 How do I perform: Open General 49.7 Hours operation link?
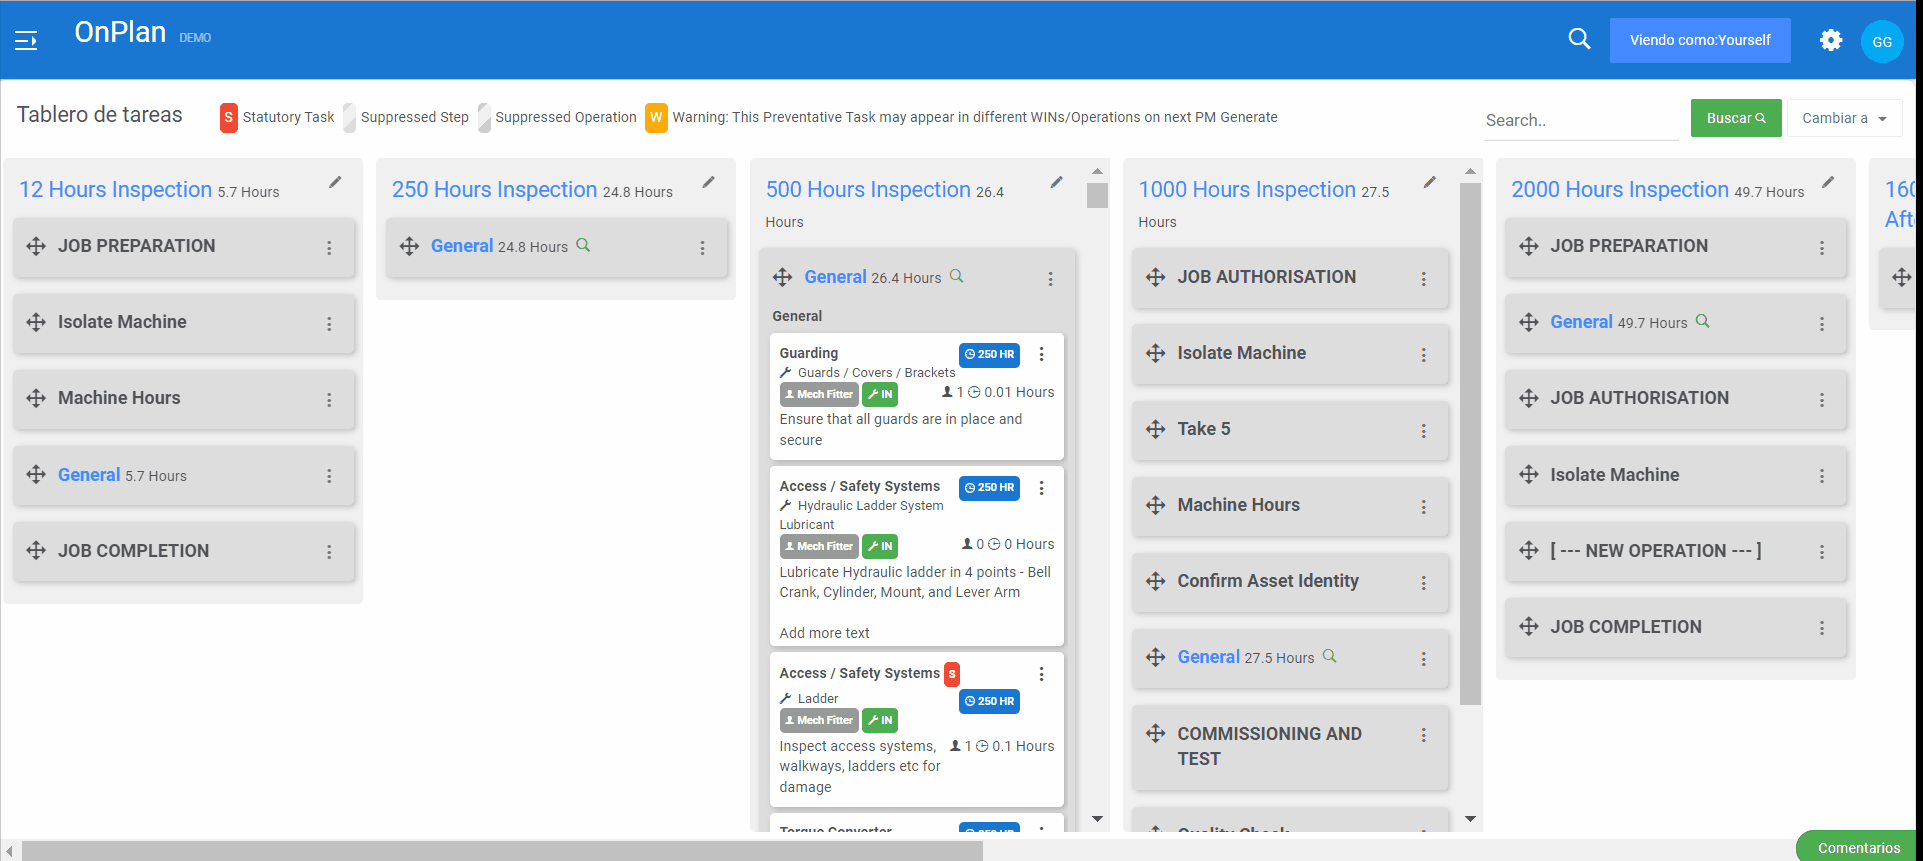[x=1581, y=322]
